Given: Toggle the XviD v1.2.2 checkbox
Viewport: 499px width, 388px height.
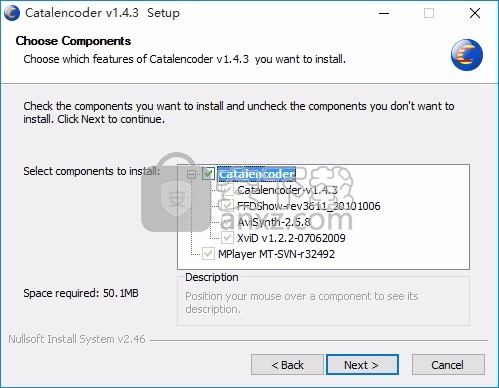Looking at the screenshot, I should (227, 238).
